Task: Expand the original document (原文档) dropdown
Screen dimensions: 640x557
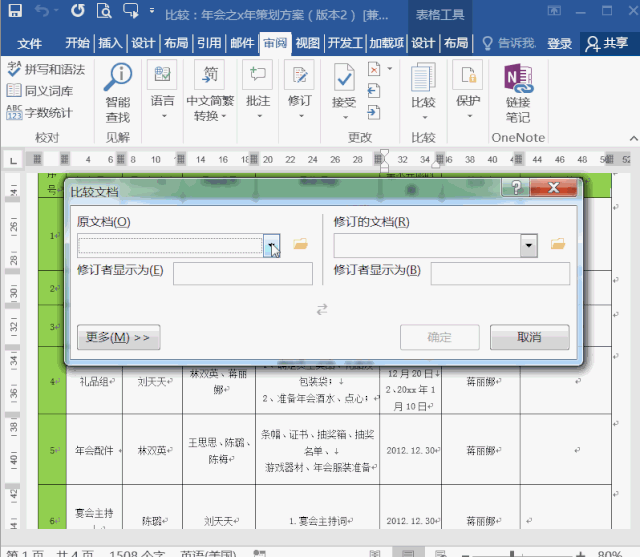Action: (x=271, y=245)
